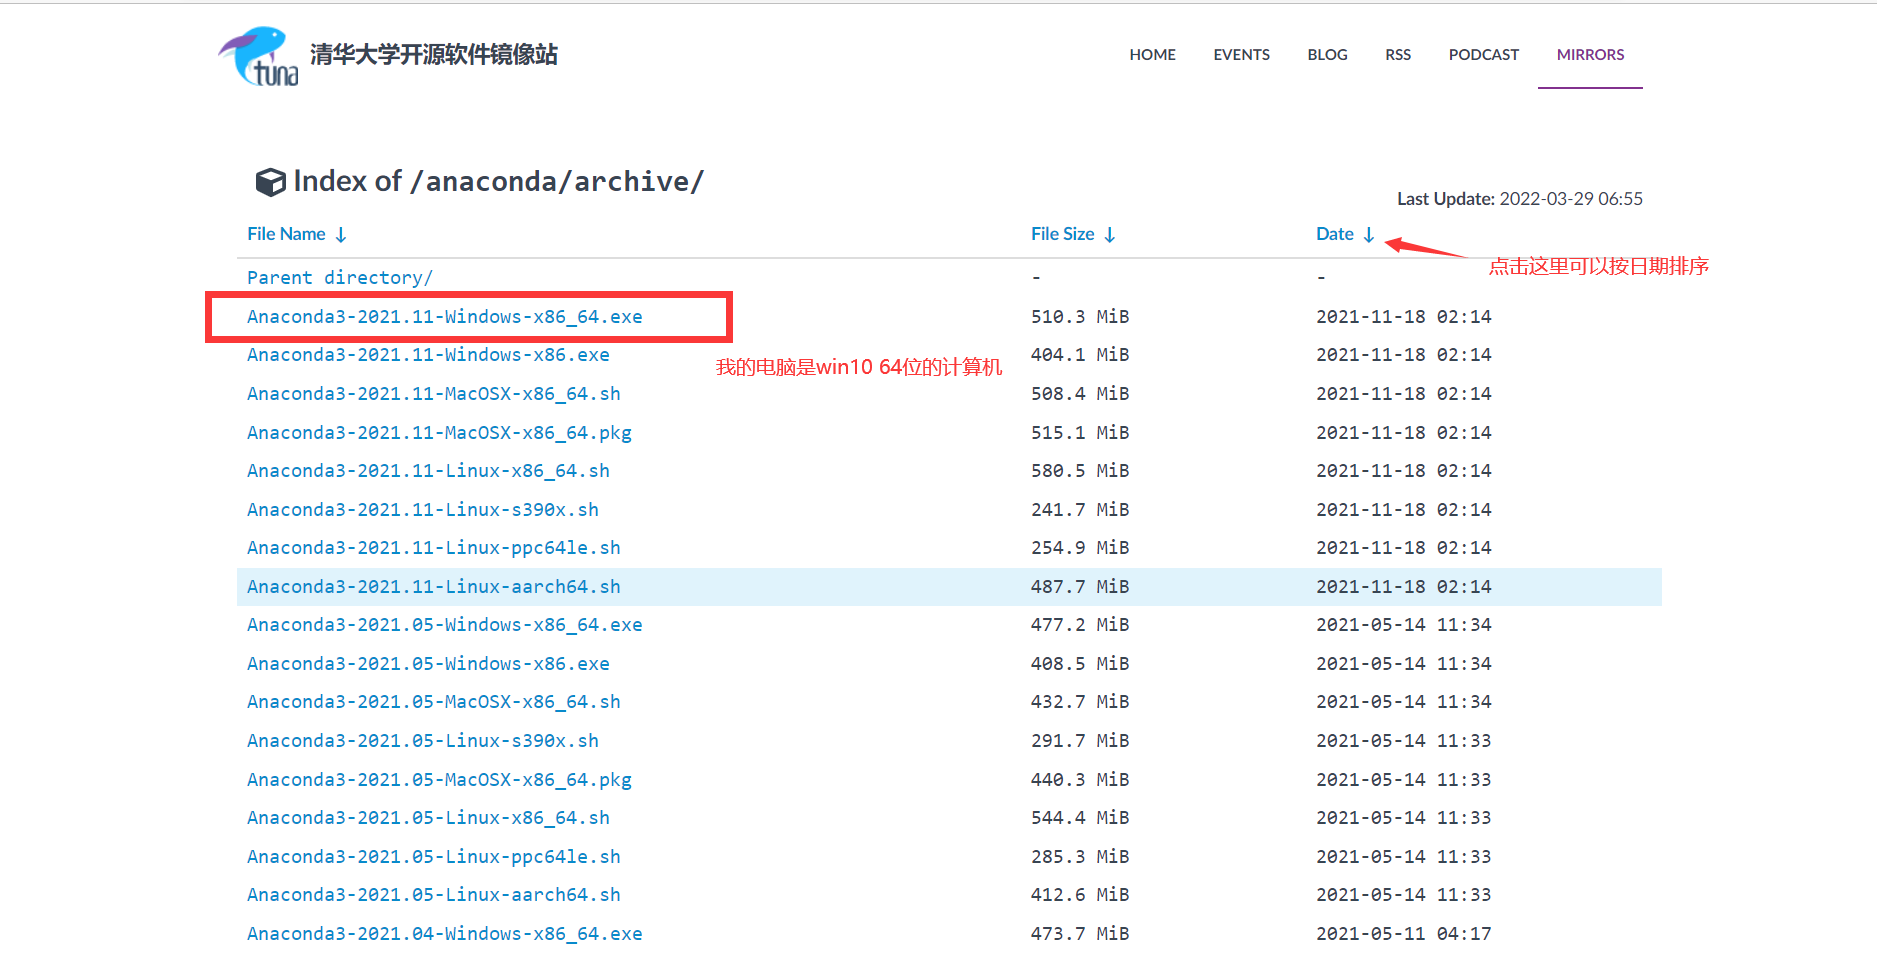Viewport: 1877px width, 956px height.
Task: Sort by File Size column arrow
Action: (x=1110, y=234)
